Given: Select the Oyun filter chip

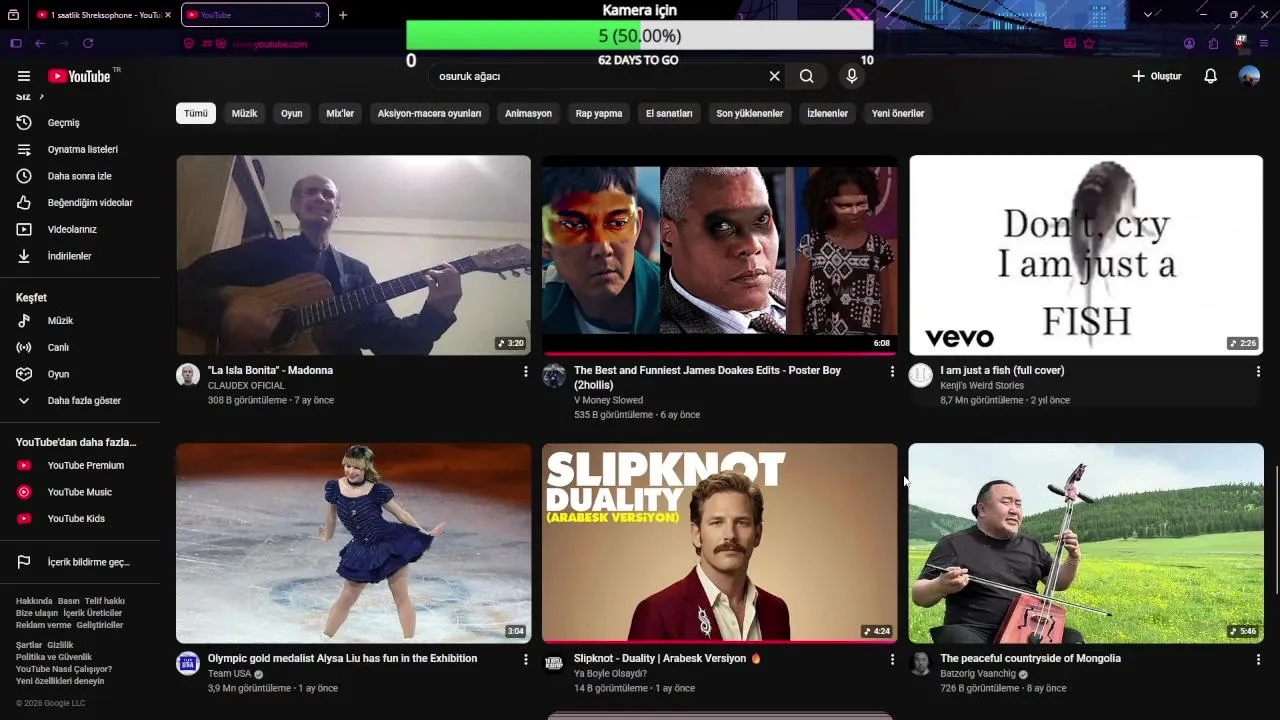Looking at the screenshot, I should click(292, 113).
